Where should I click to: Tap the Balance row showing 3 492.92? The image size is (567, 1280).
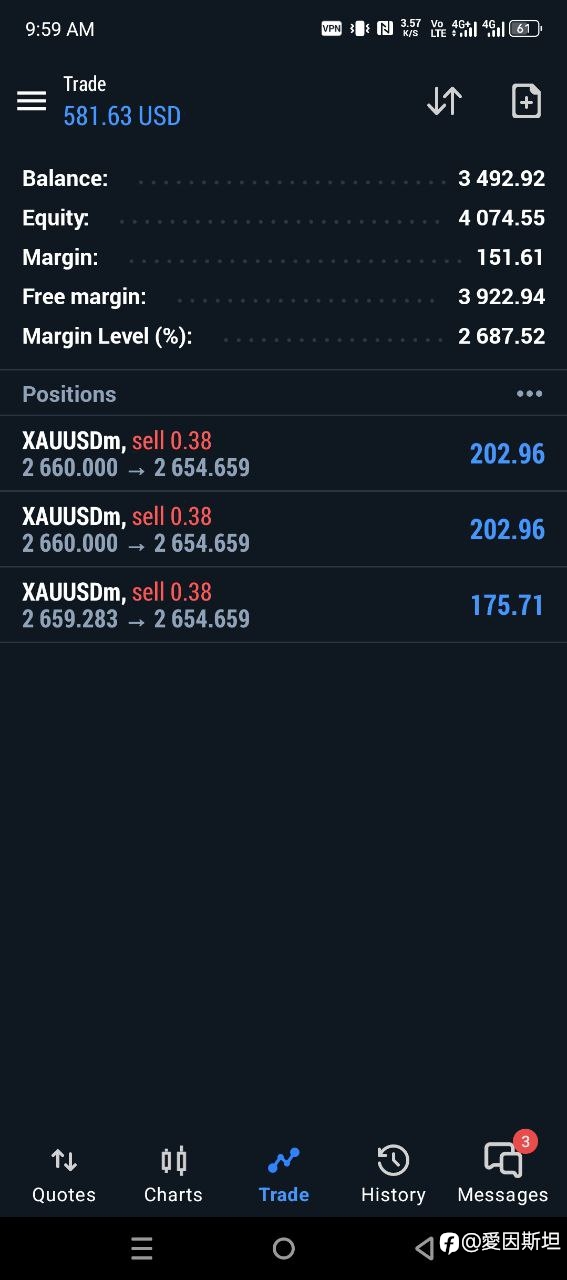[x=283, y=179]
